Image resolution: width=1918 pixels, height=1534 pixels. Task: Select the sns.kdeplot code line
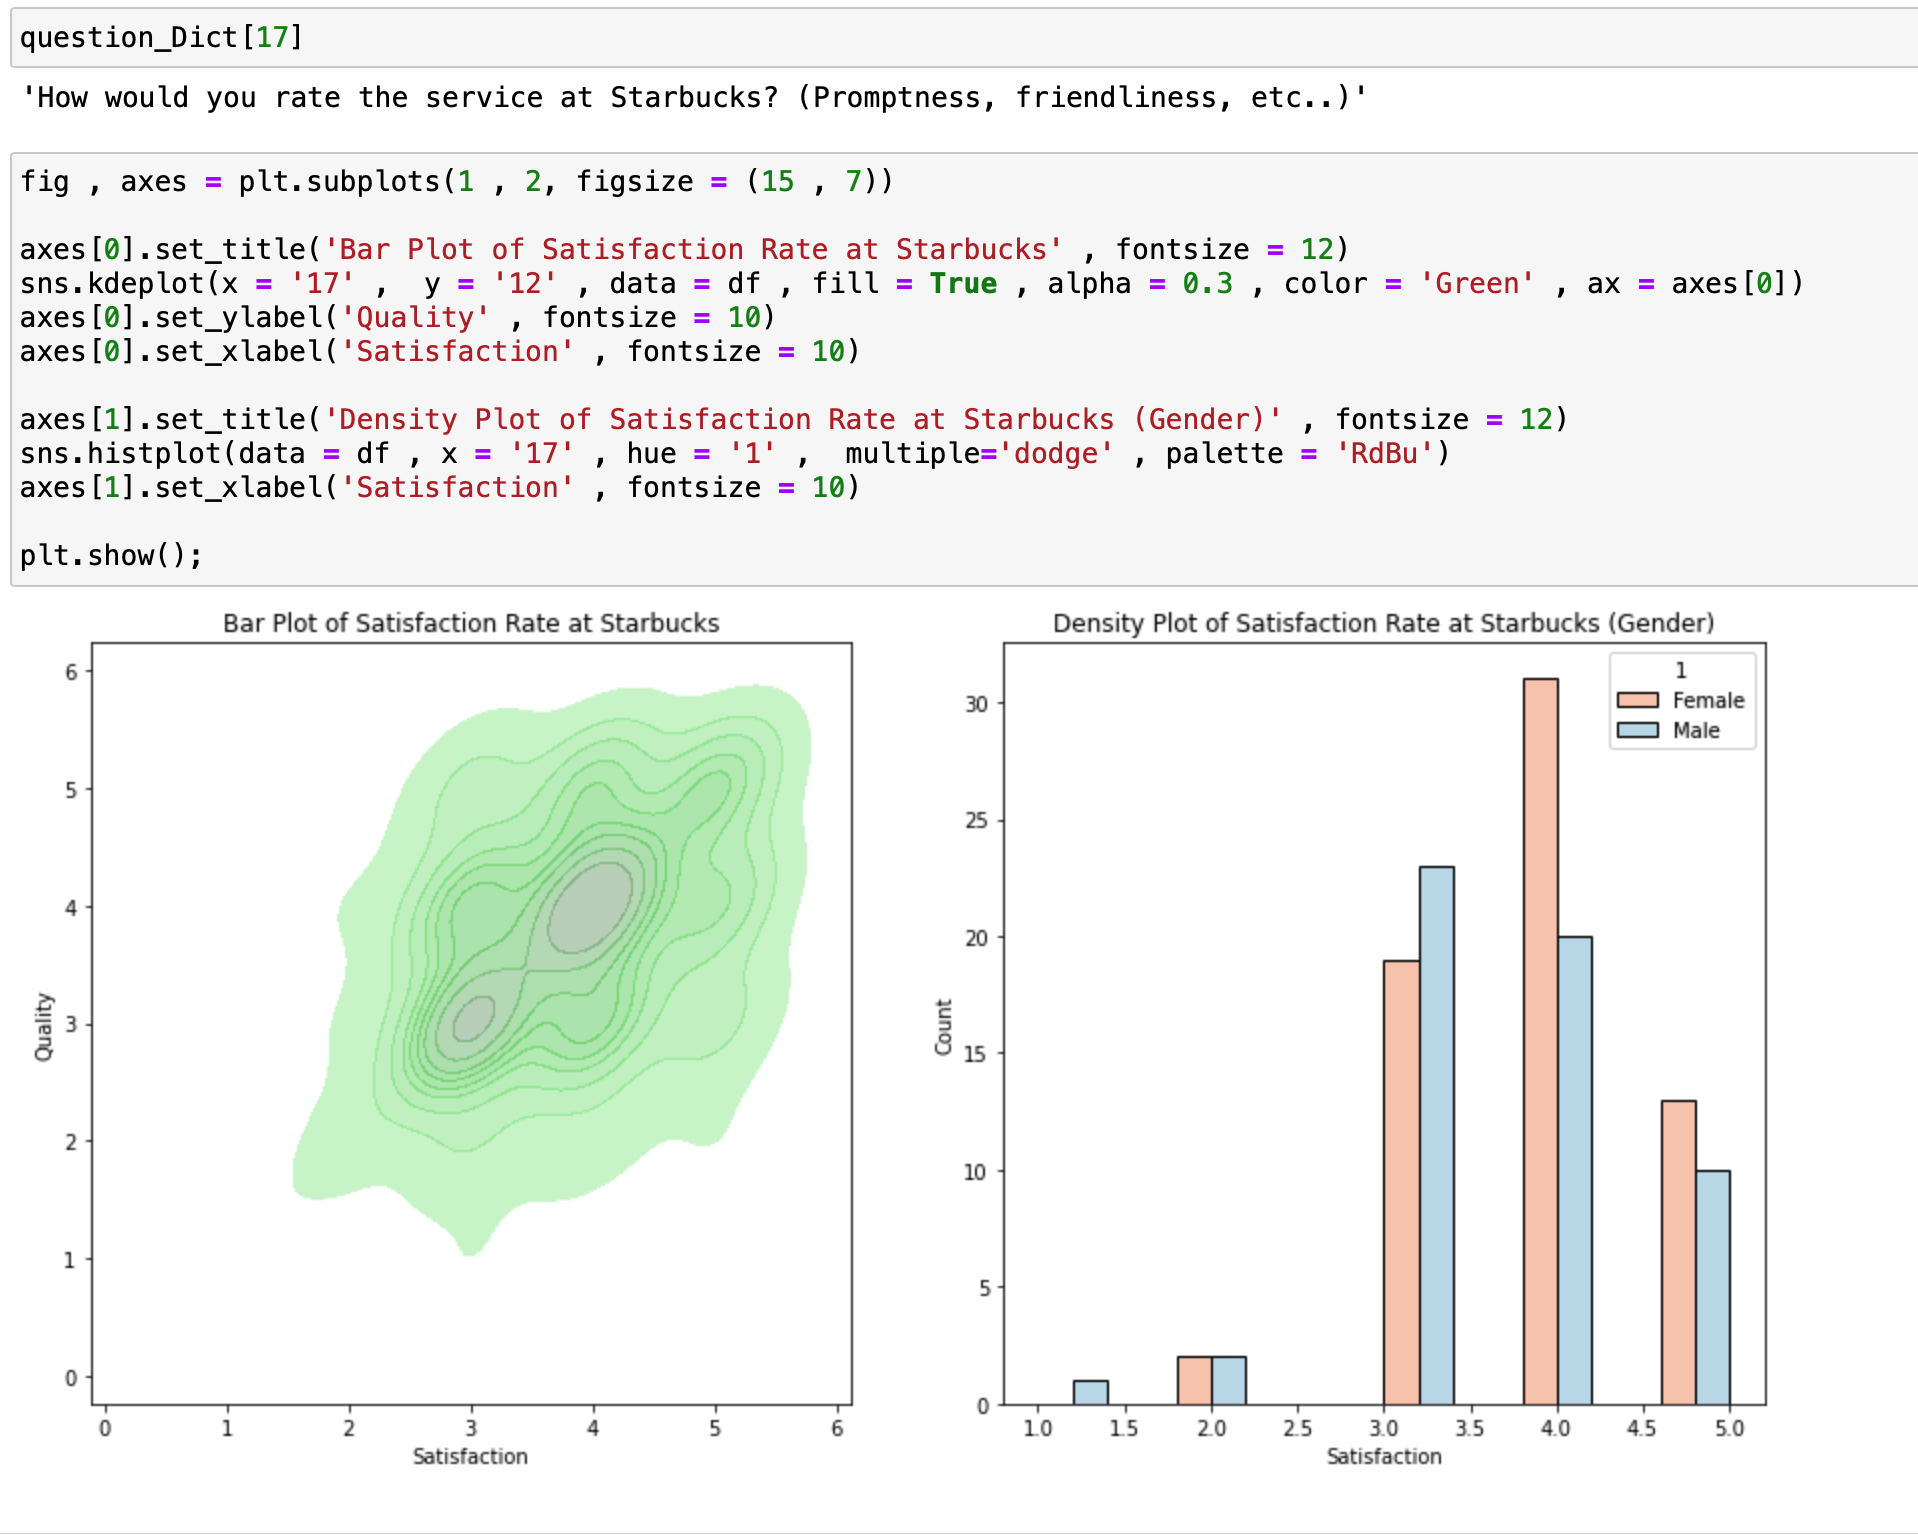912,283
